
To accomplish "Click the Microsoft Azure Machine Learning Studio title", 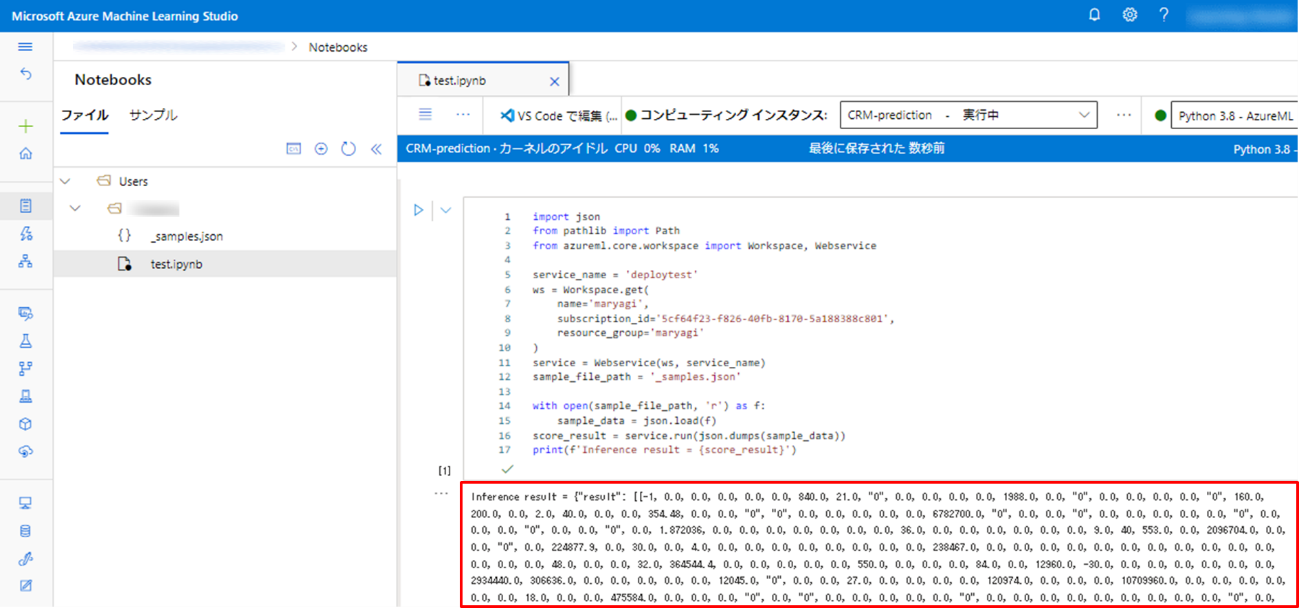I will (x=125, y=16).
